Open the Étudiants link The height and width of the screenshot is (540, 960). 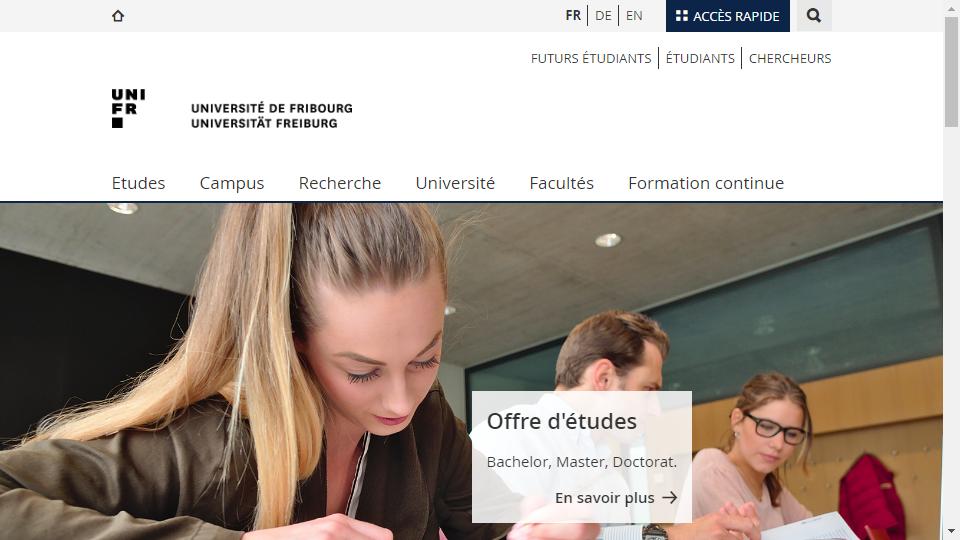(x=700, y=58)
